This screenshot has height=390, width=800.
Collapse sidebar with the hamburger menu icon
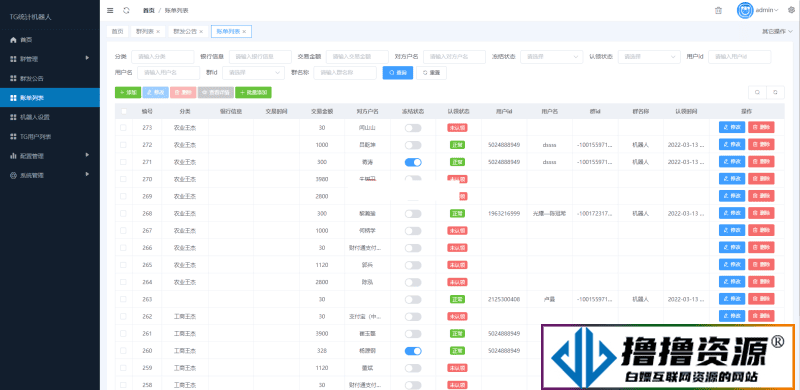coord(110,10)
